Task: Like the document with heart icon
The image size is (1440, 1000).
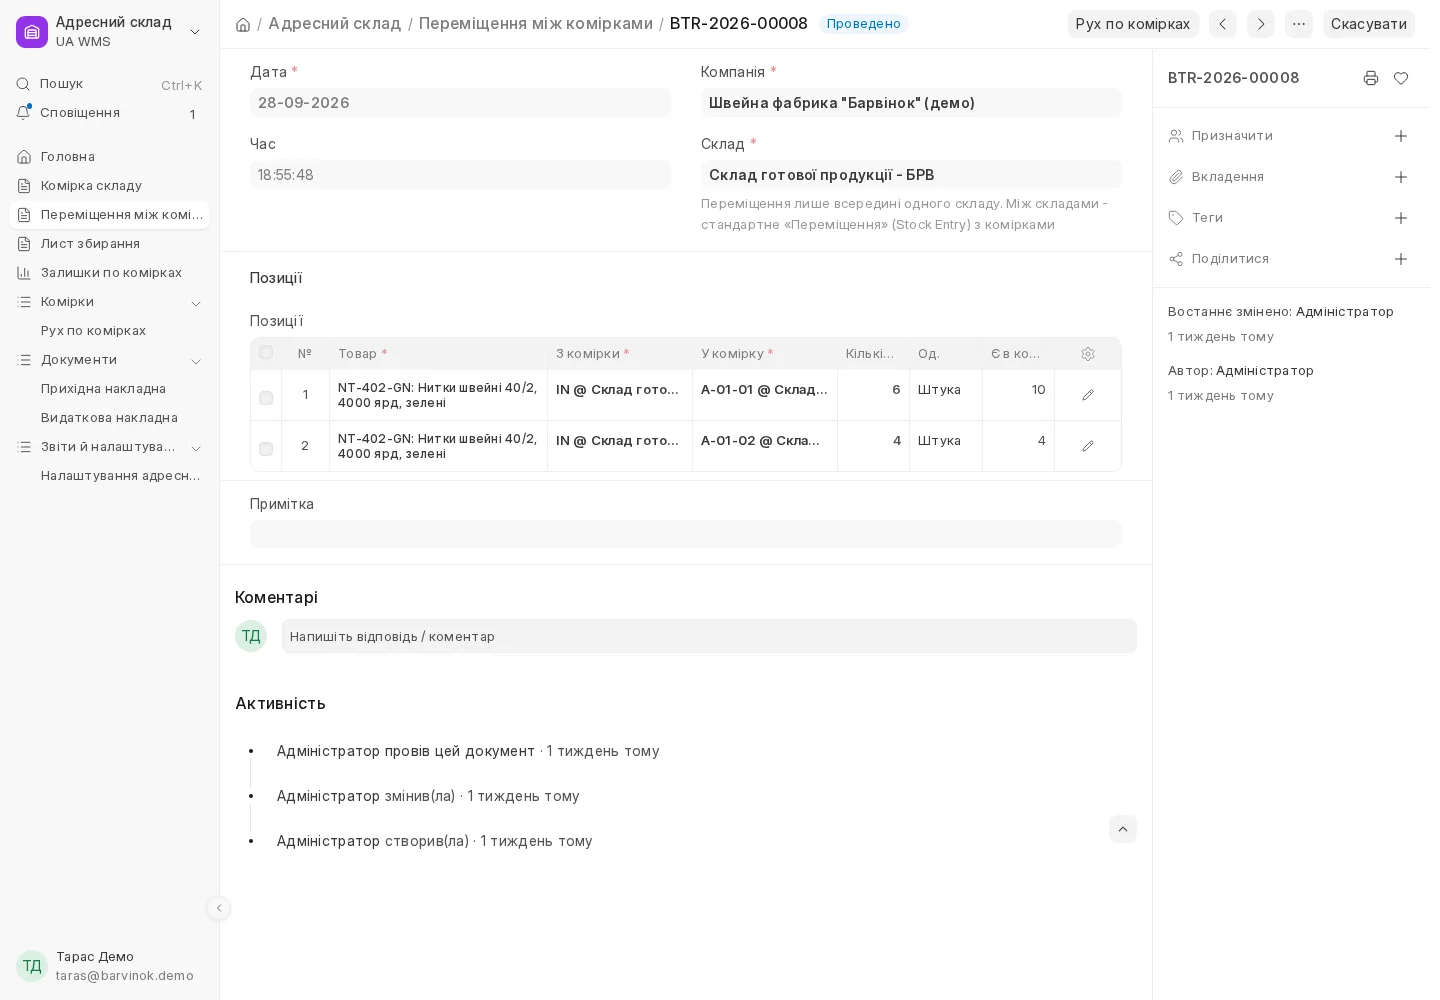Action: click(x=1401, y=78)
